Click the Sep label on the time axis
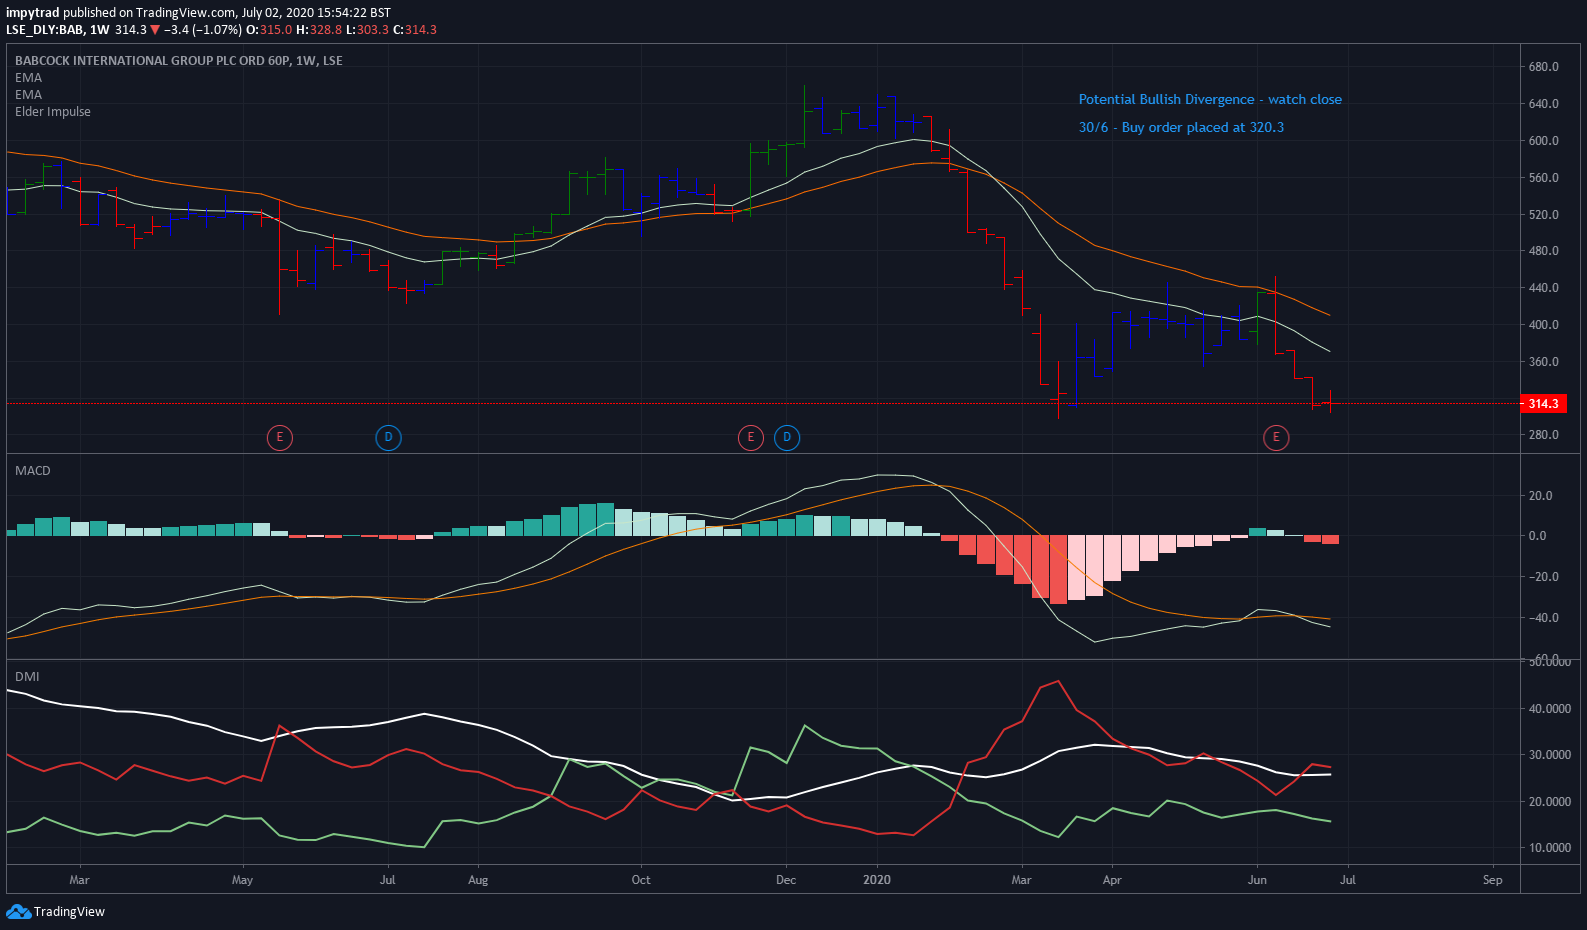This screenshot has width=1587, height=930. pos(1493,880)
